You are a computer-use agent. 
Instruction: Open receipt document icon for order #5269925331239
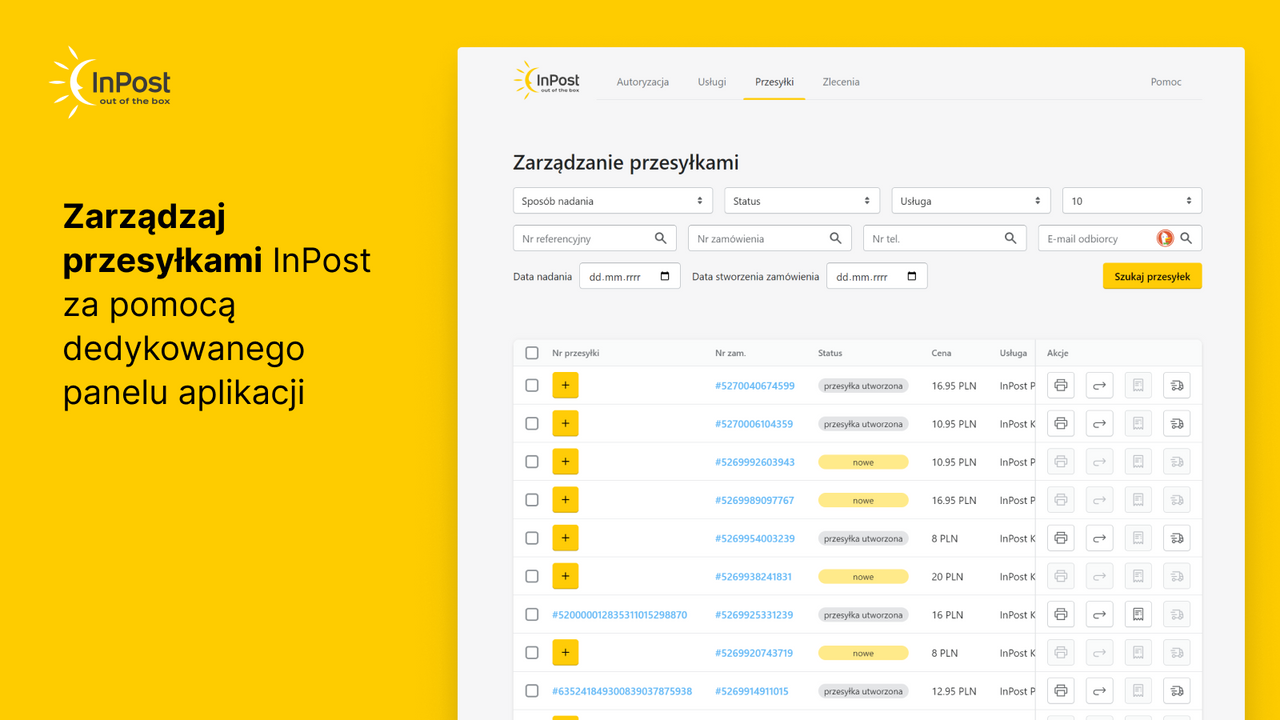coord(1138,614)
